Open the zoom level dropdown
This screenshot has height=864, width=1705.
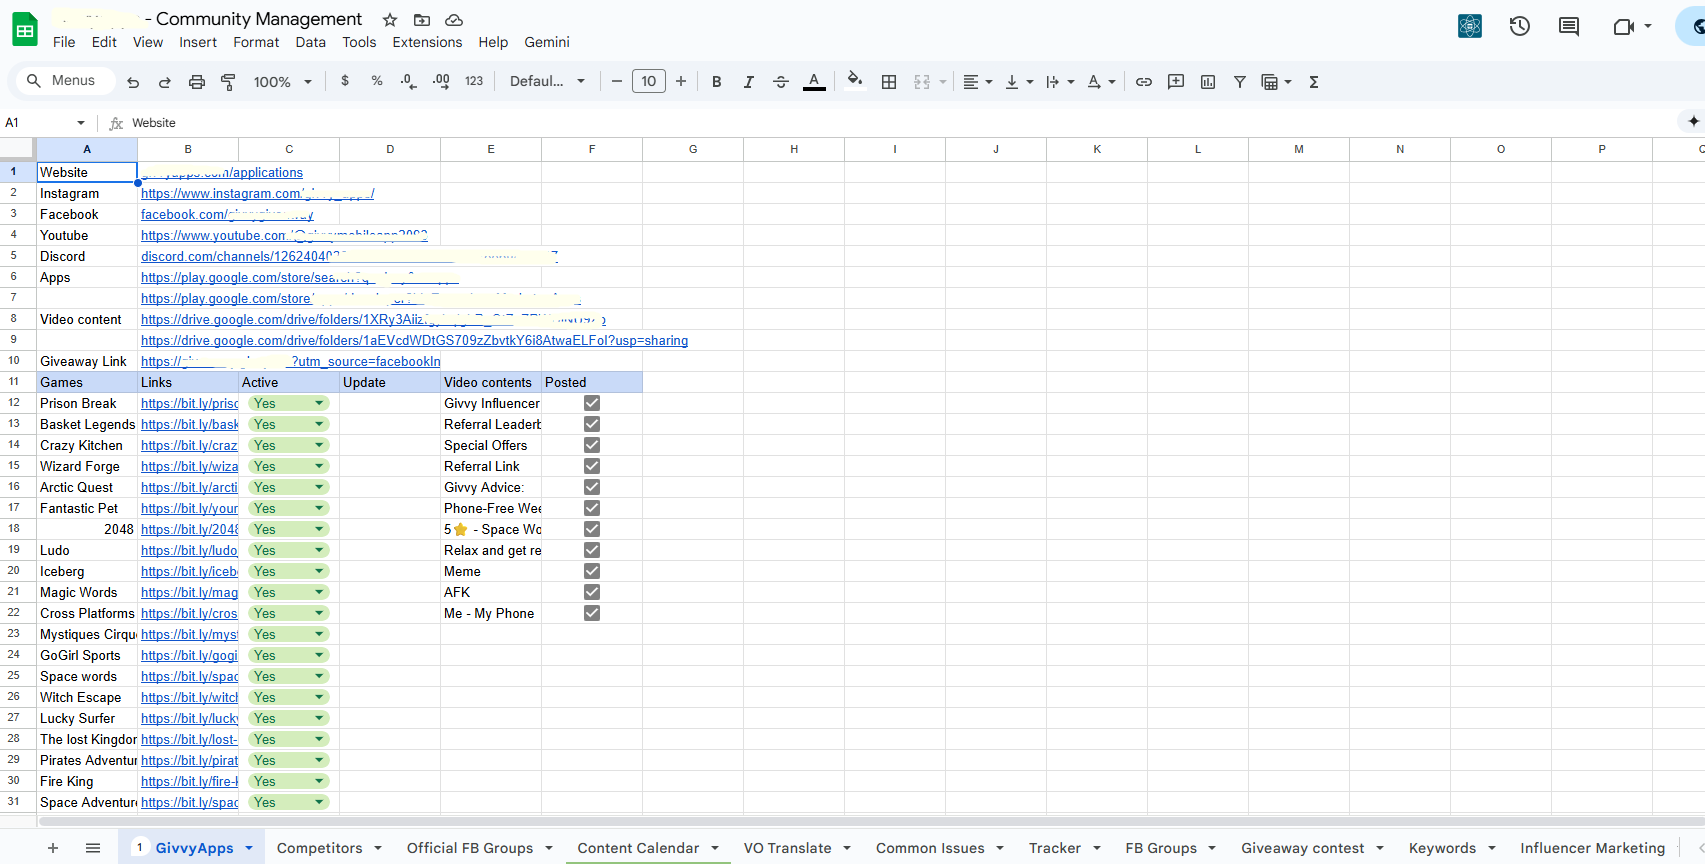(283, 82)
